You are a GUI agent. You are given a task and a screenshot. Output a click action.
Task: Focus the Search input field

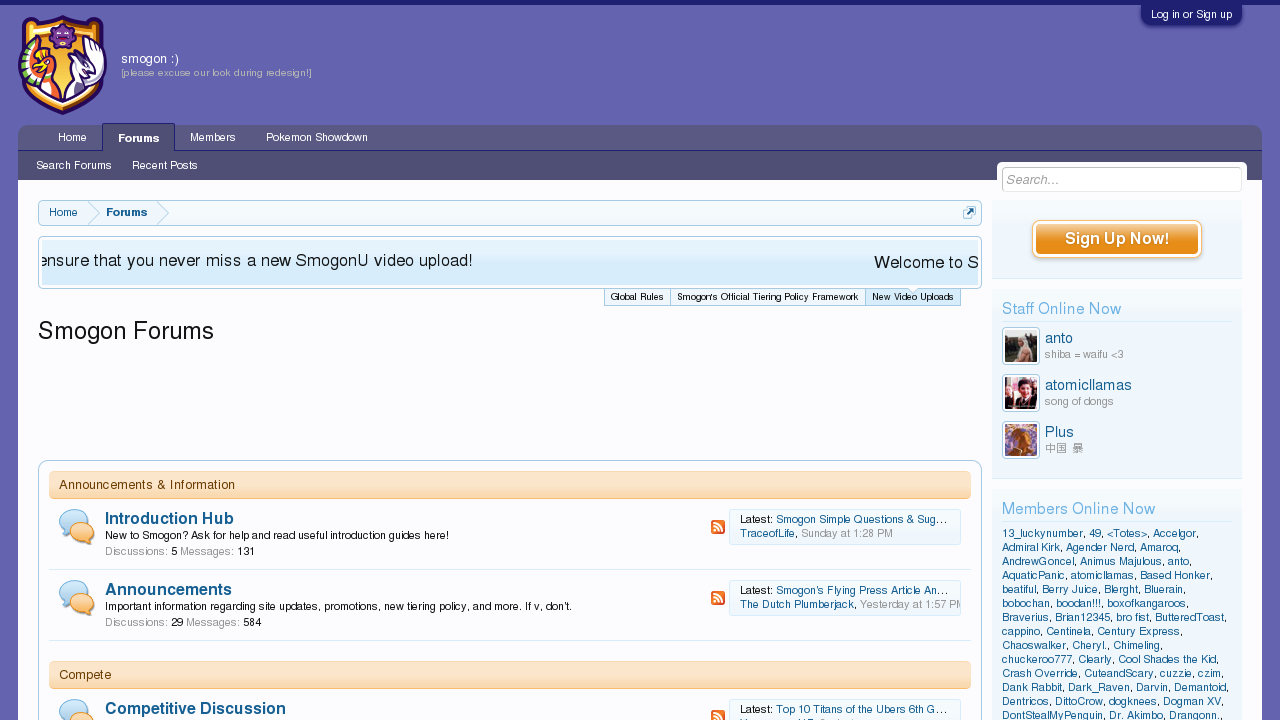pyautogui.click(x=1122, y=179)
